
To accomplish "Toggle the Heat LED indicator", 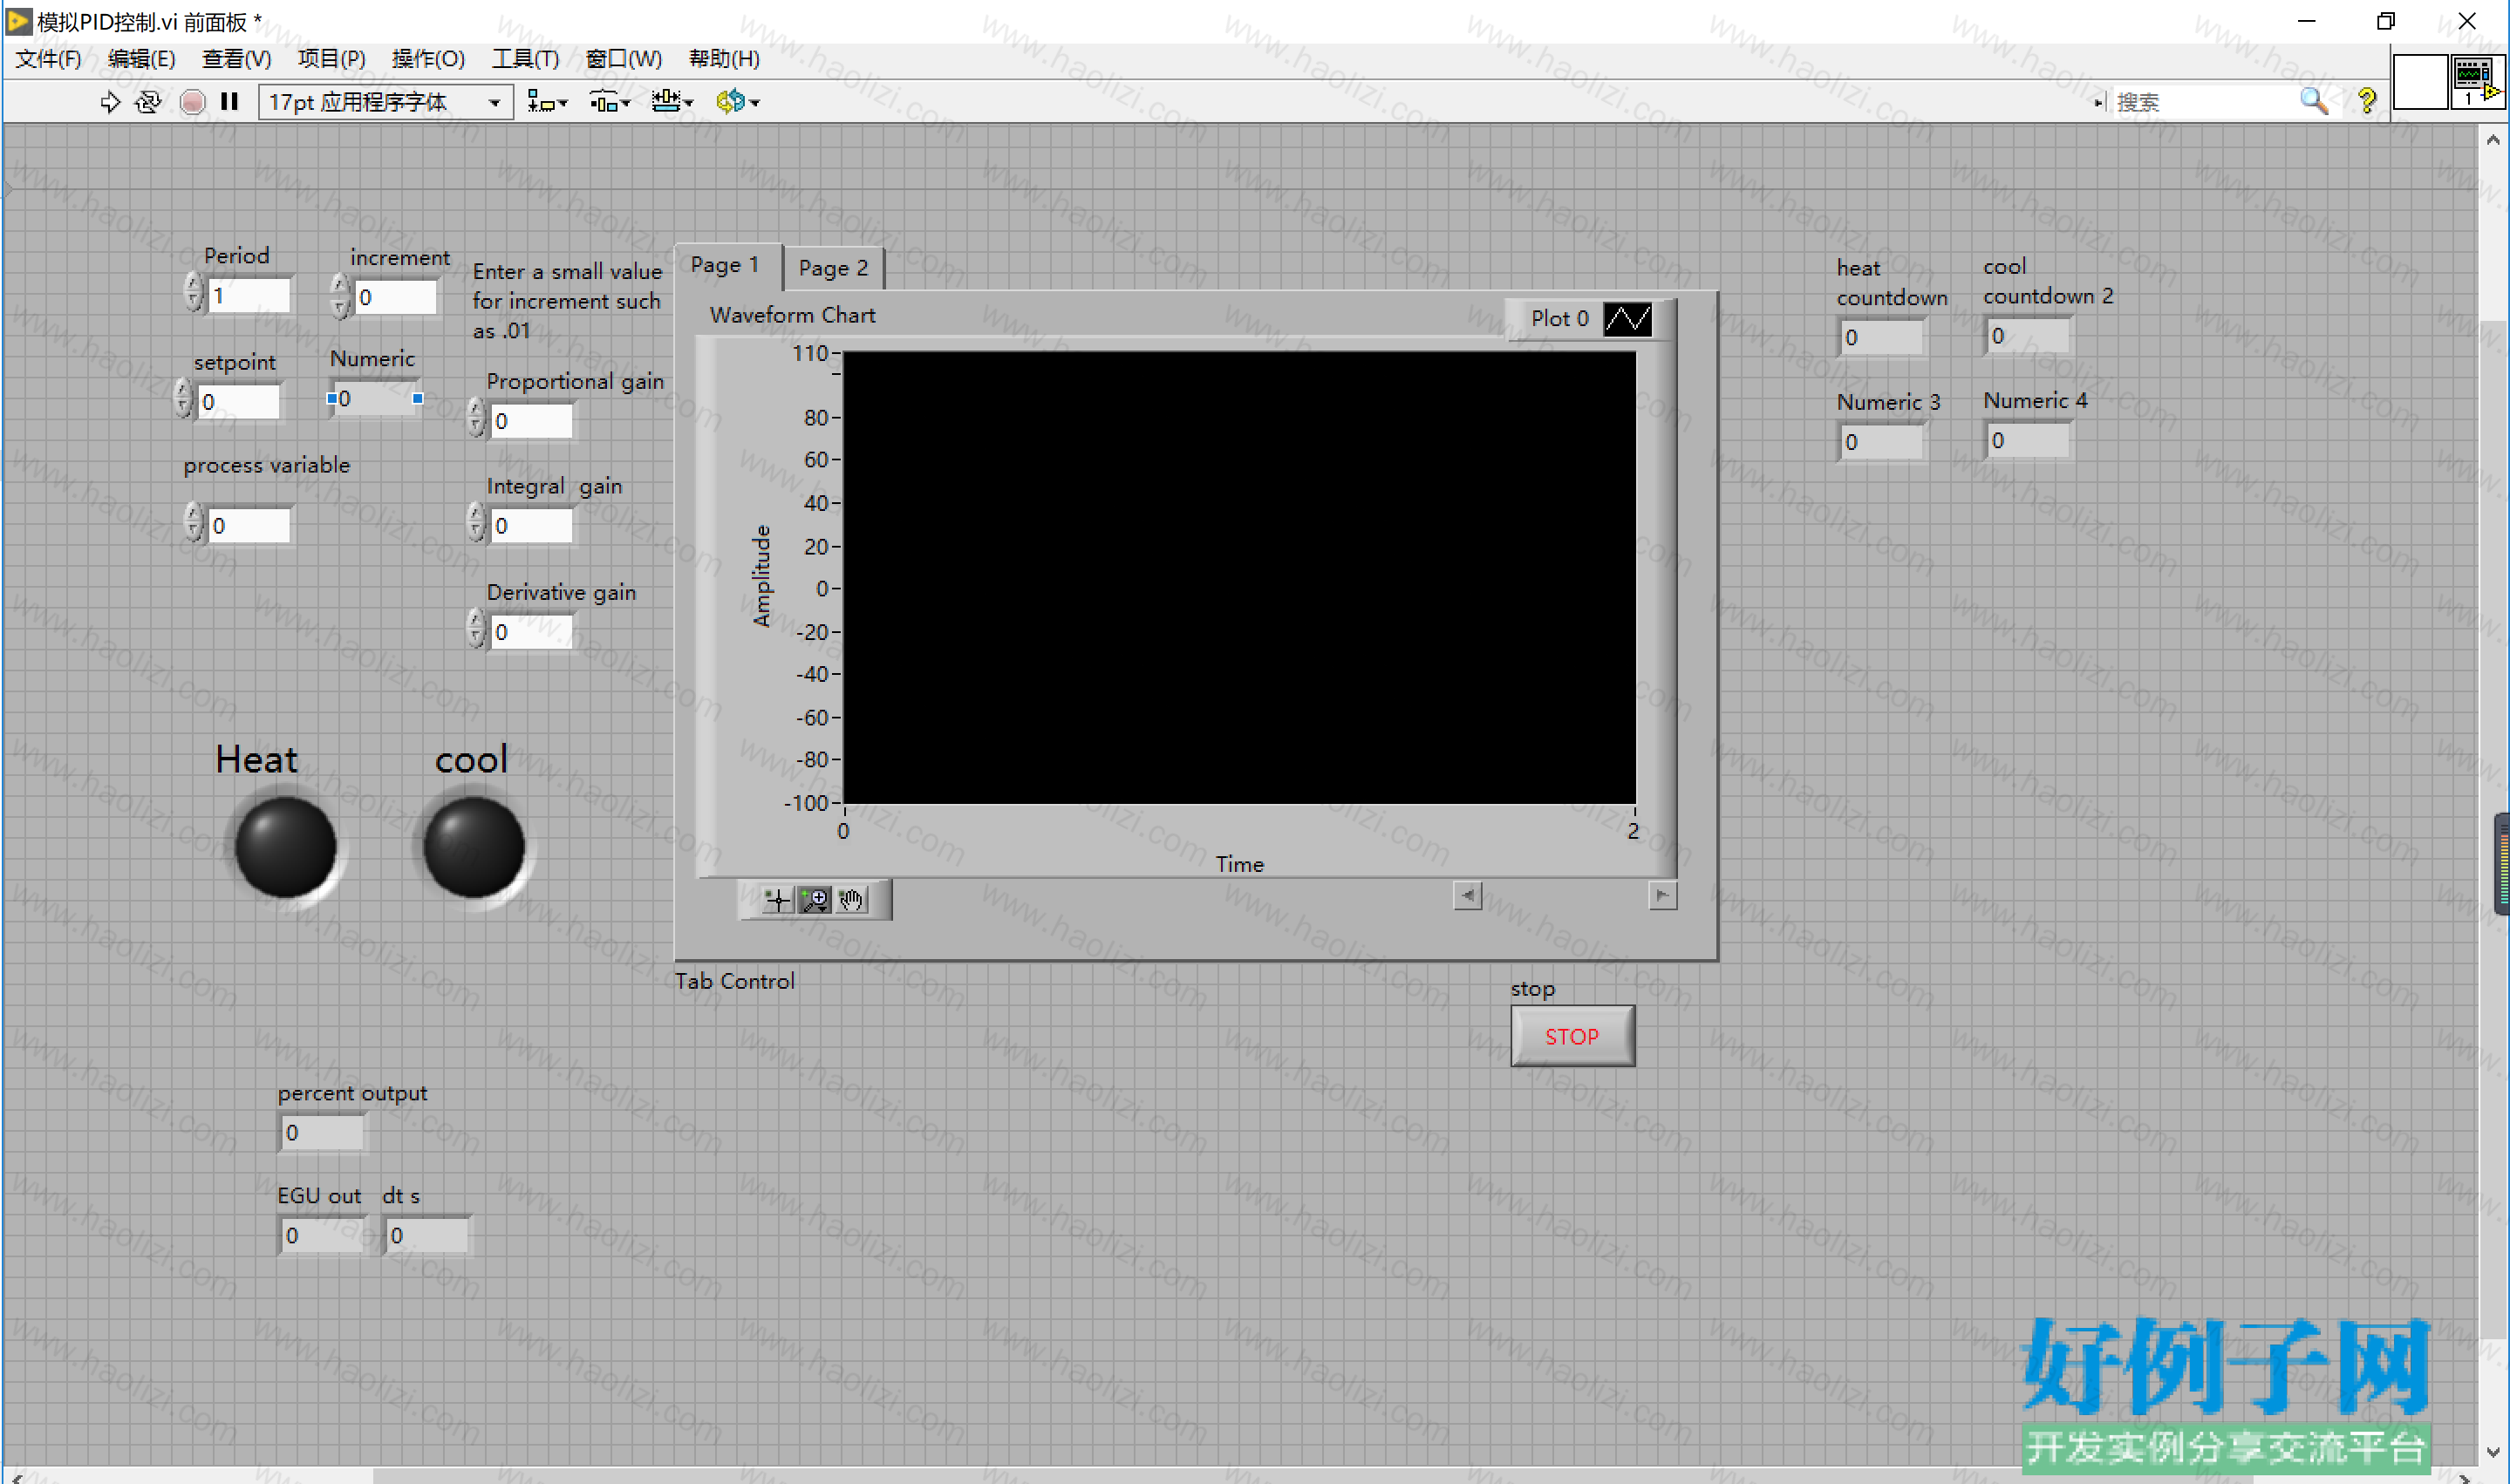I will pos(286,846).
